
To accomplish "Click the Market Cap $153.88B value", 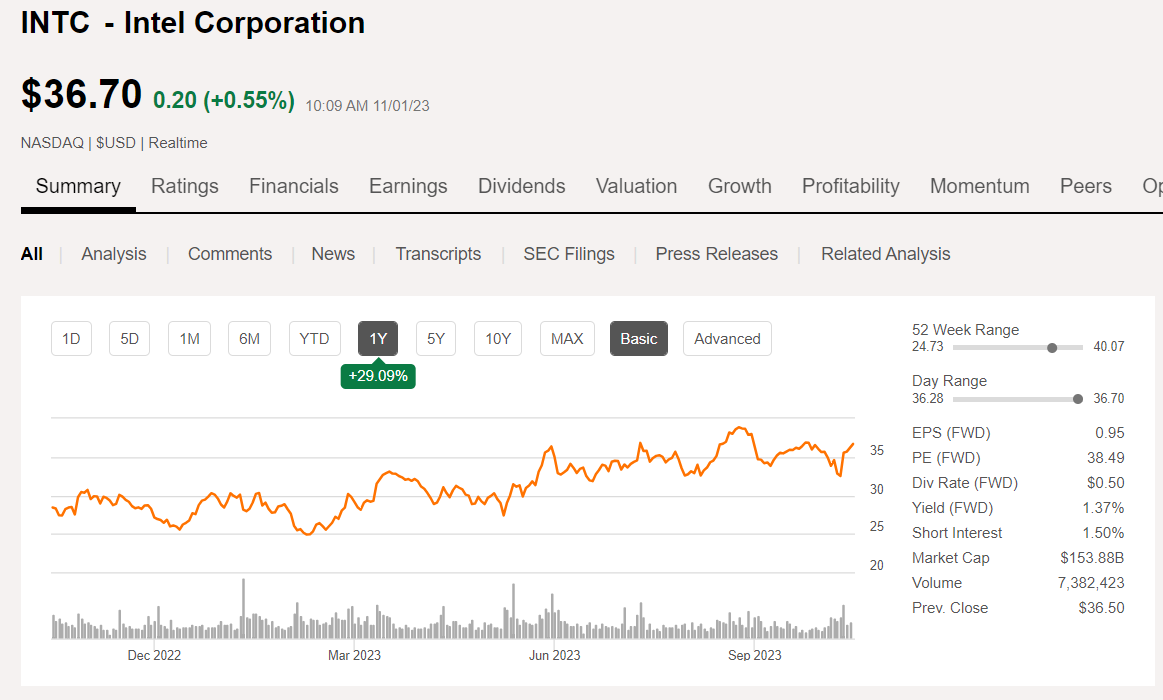I will [1093, 558].
